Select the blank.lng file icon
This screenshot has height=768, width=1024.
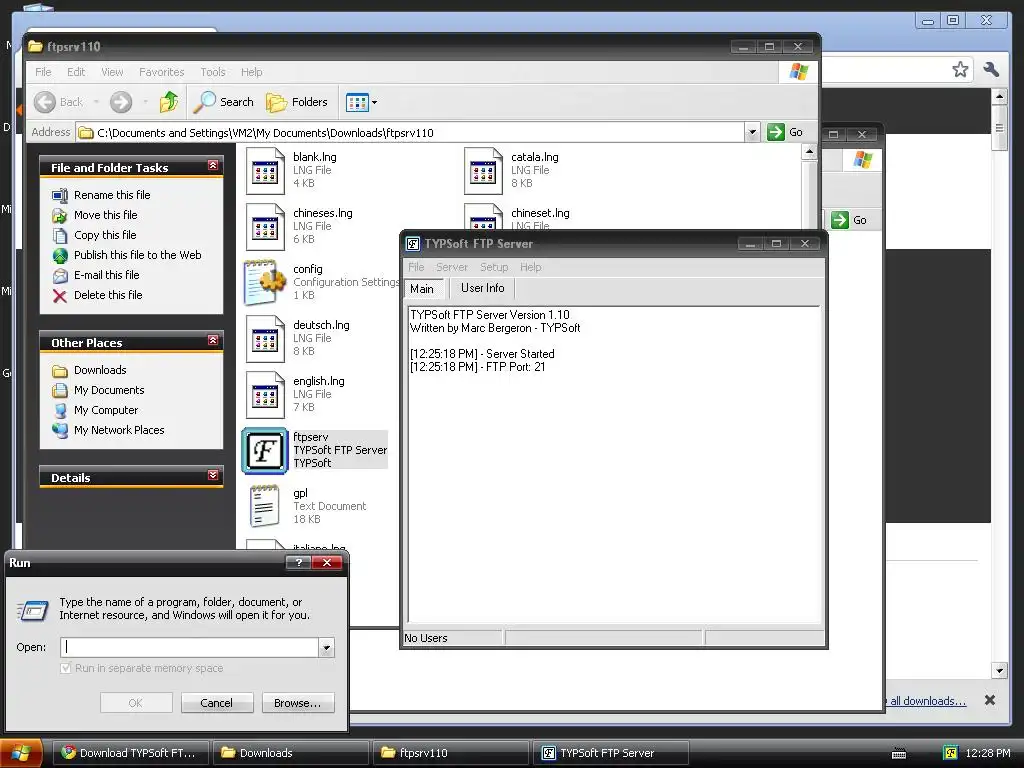click(x=265, y=171)
